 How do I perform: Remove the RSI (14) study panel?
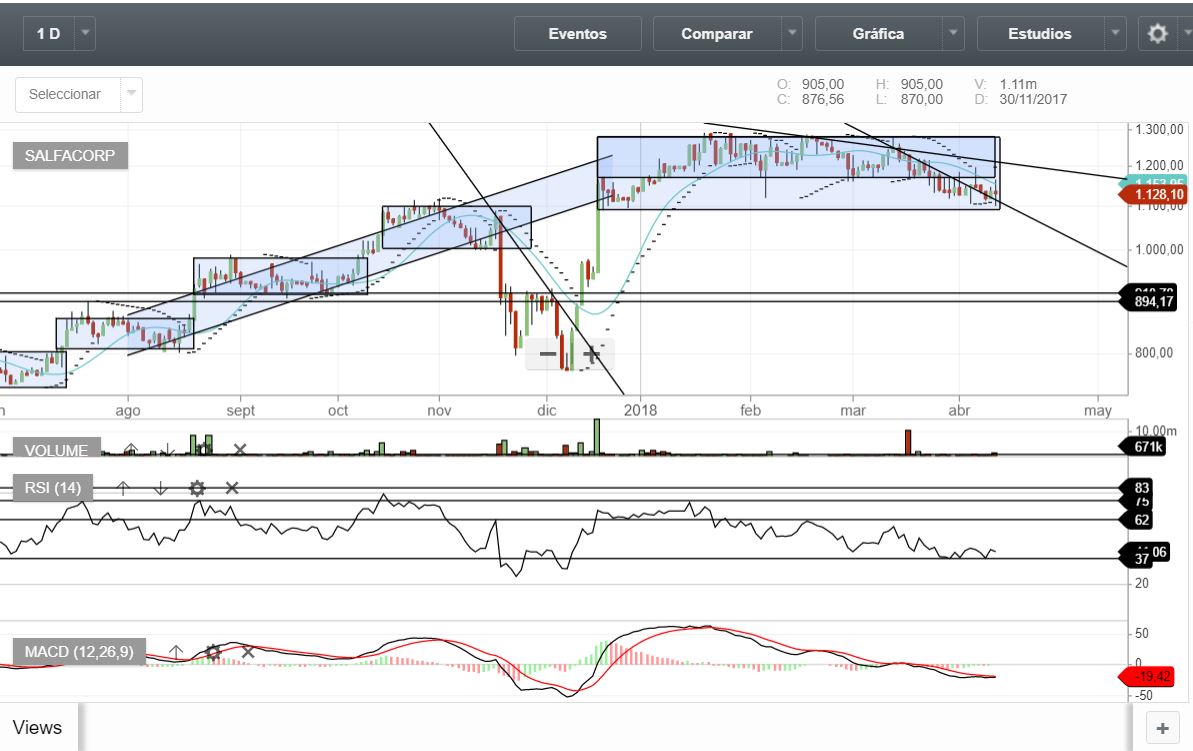tap(232, 488)
